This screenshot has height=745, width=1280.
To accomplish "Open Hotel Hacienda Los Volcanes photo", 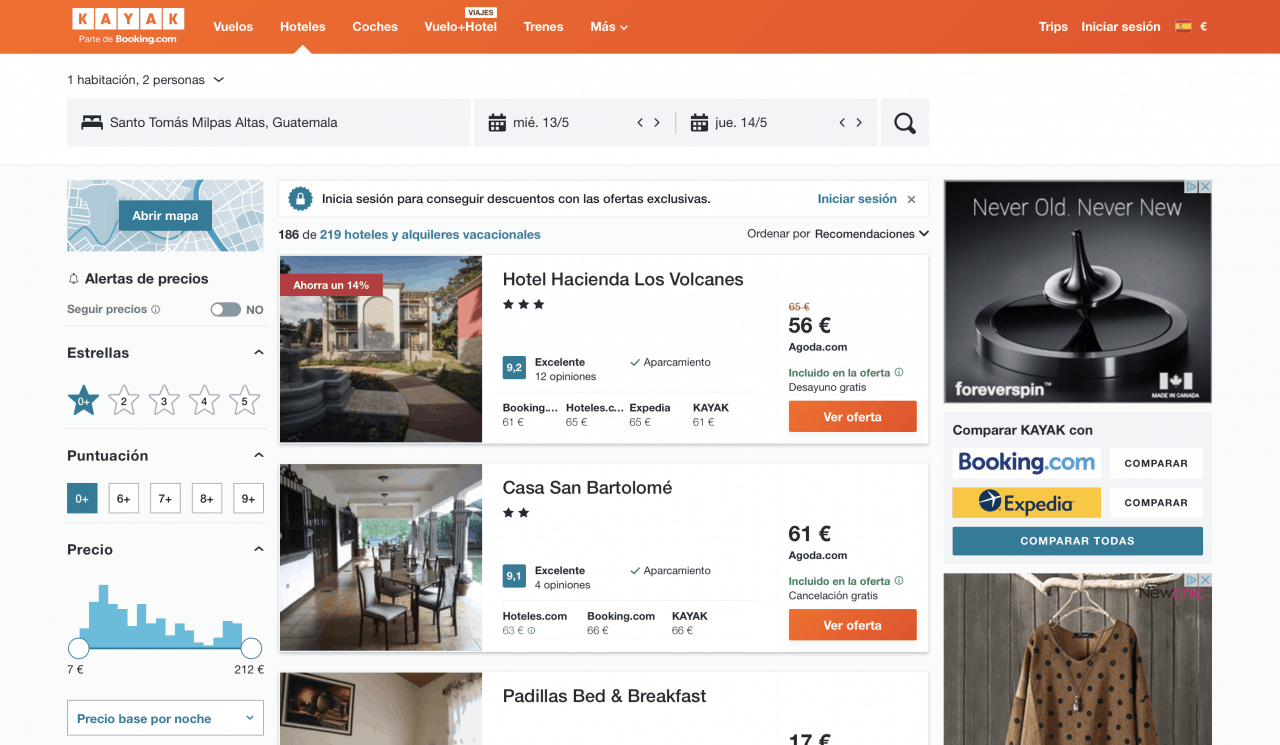I will [381, 349].
